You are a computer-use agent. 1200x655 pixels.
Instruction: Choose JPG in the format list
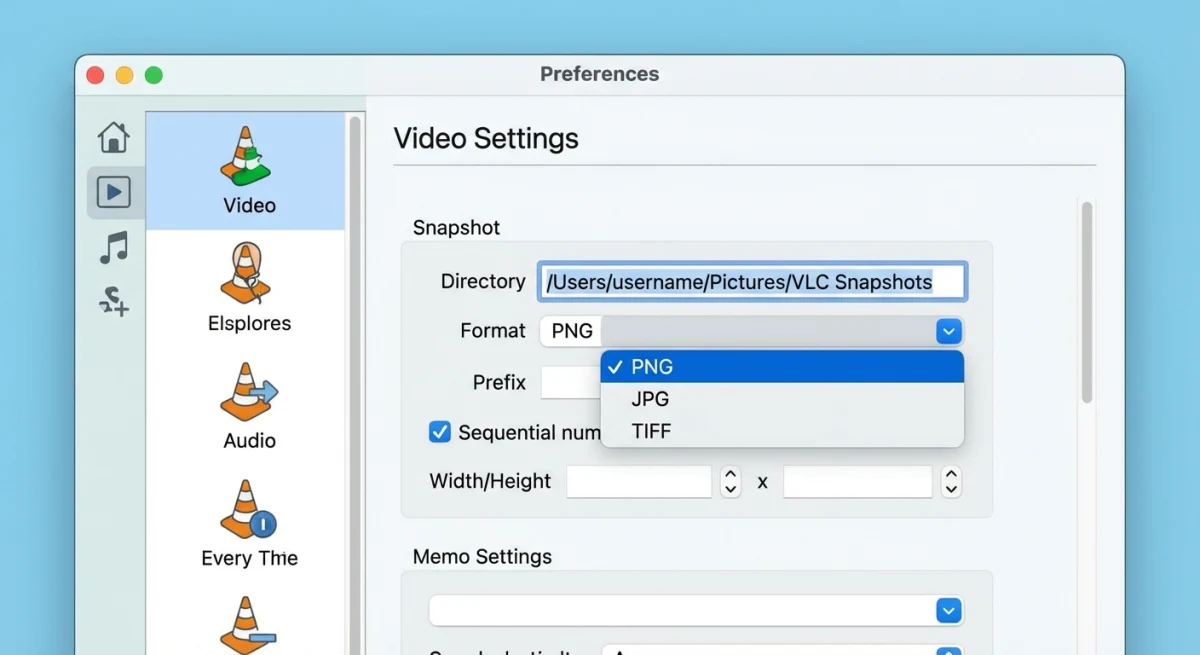pos(782,399)
